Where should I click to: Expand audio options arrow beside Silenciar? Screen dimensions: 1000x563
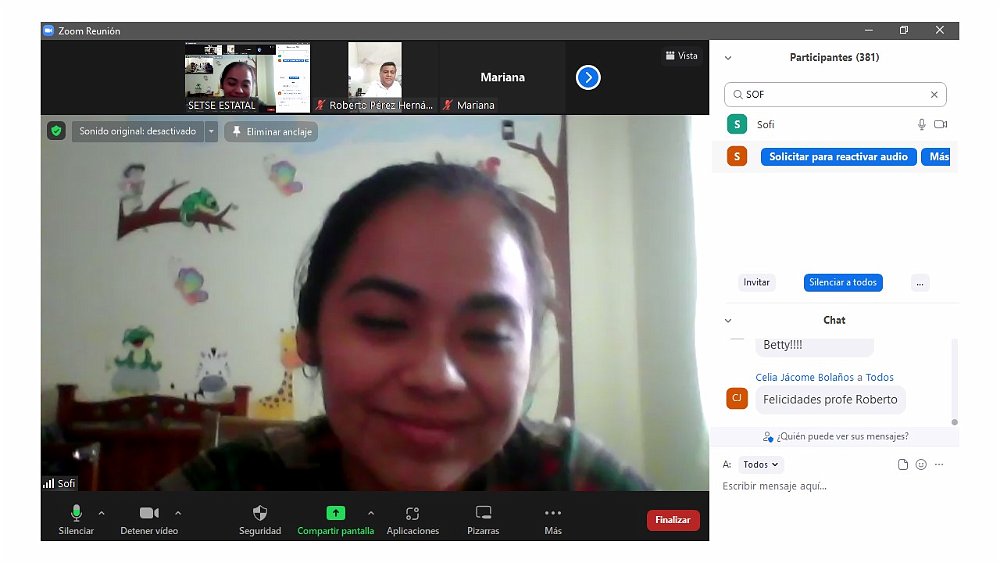[101, 513]
